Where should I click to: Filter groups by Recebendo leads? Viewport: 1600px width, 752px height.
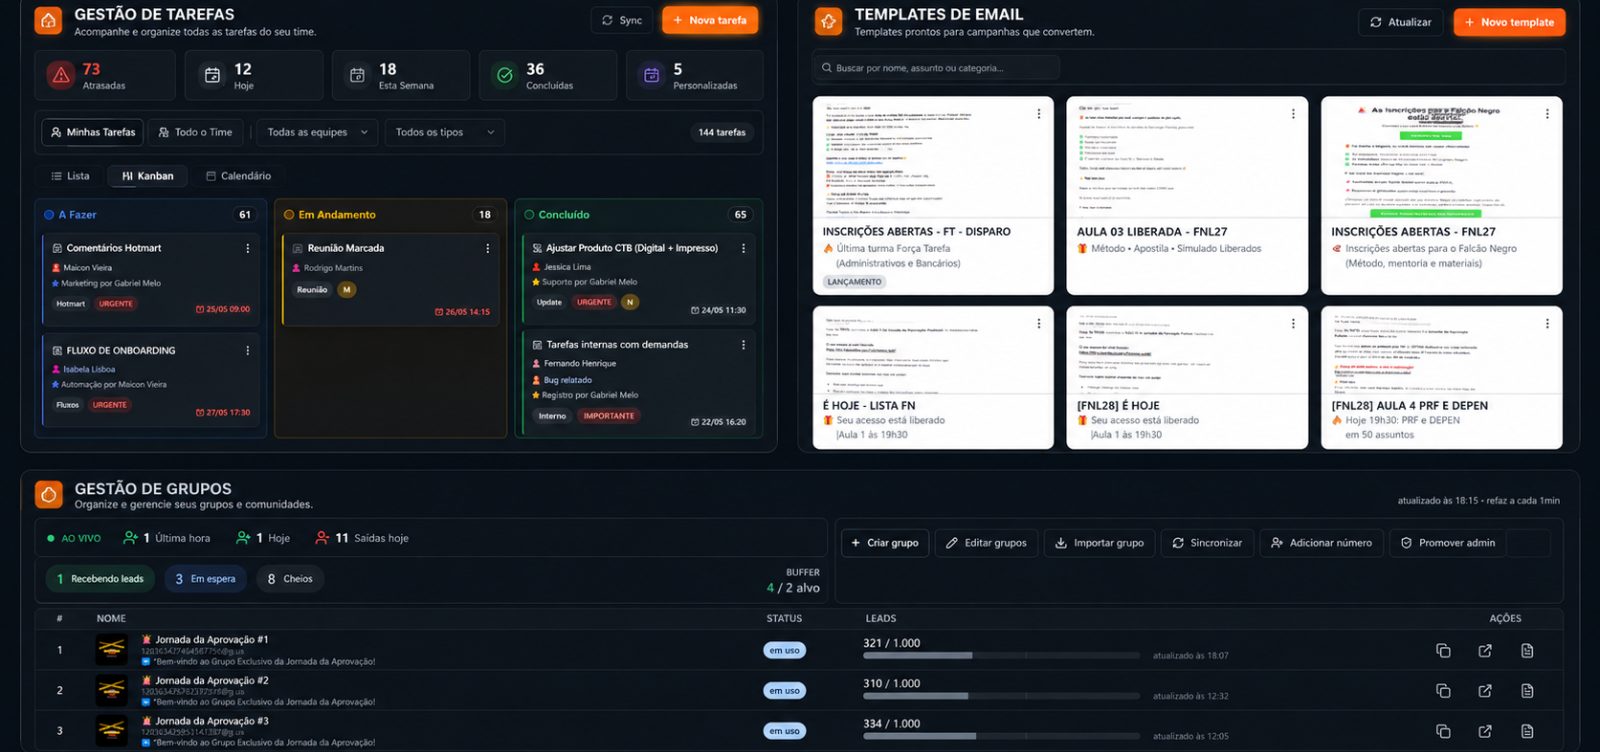pos(100,579)
